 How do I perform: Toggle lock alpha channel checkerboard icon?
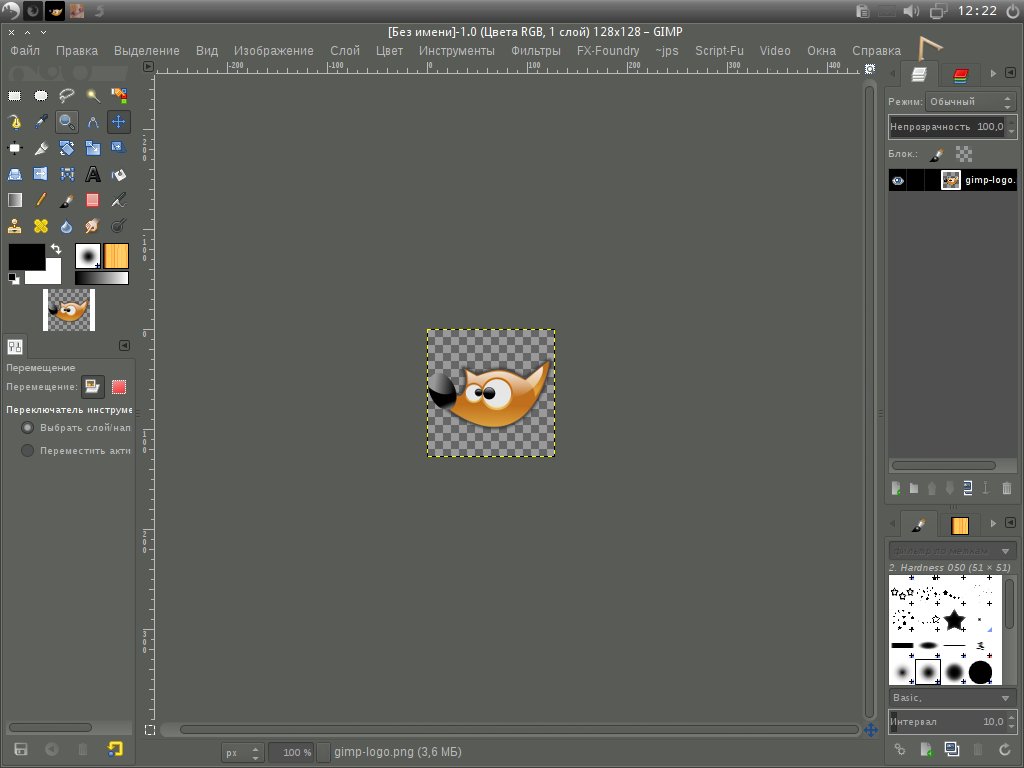[963, 154]
